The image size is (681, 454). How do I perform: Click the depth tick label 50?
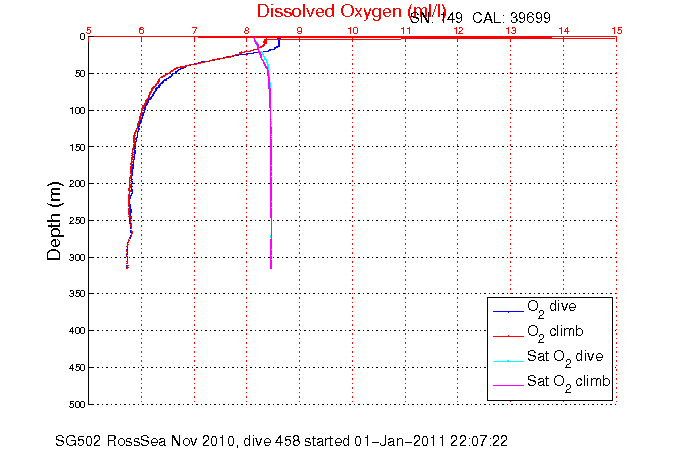pos(79,74)
